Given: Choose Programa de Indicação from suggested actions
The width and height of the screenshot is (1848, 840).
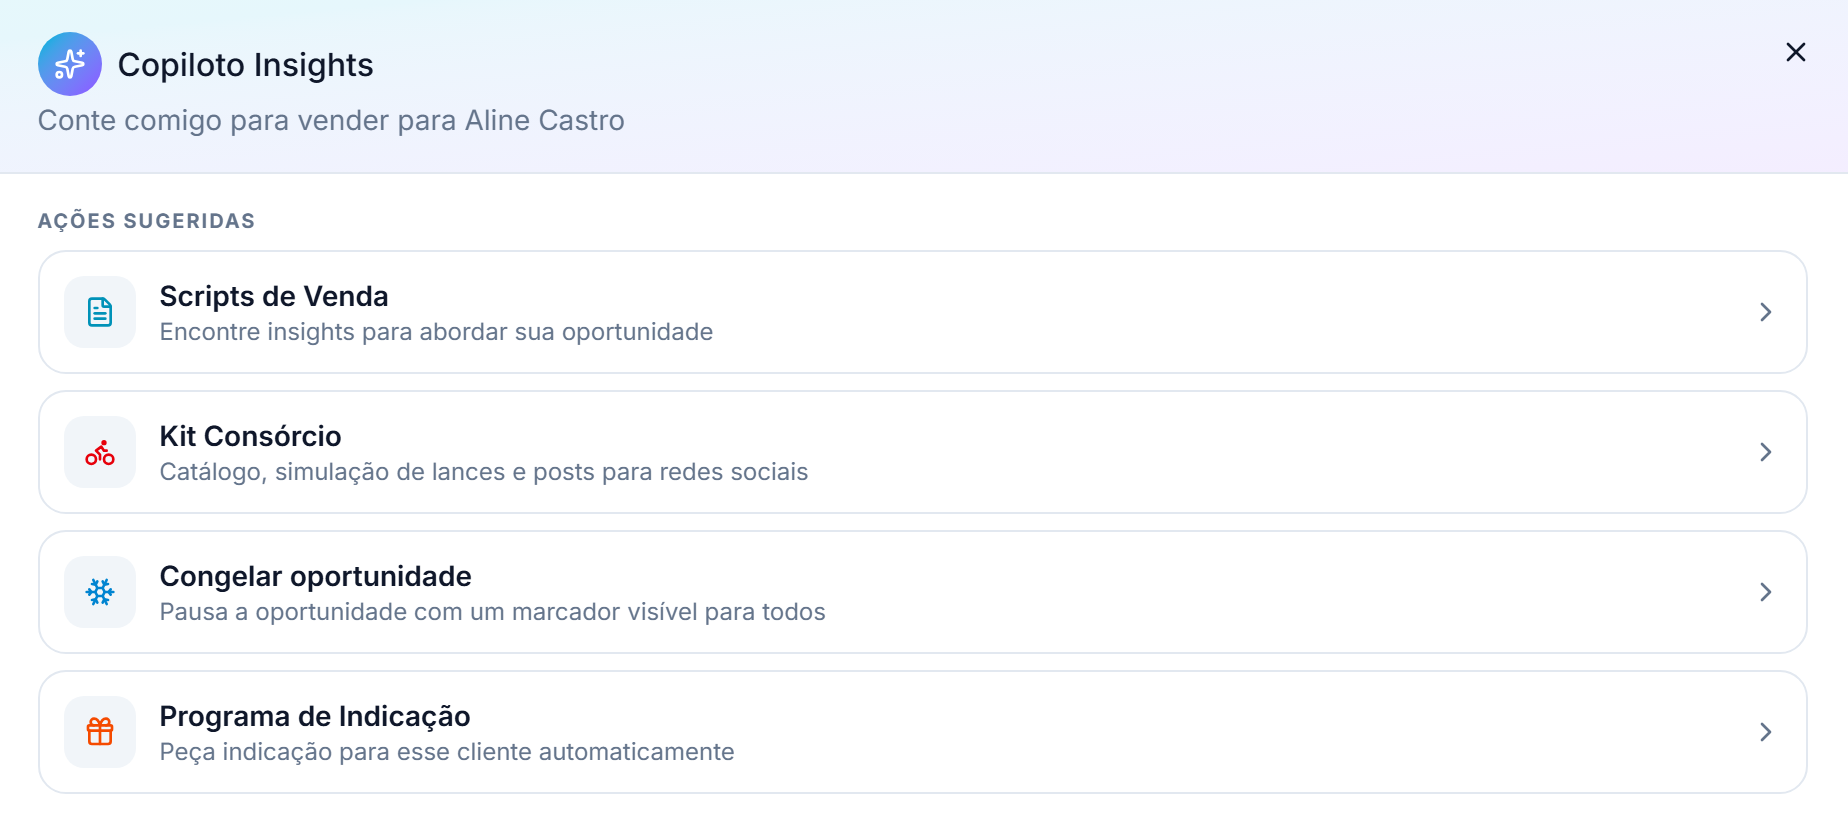Looking at the screenshot, I should click(x=922, y=732).
